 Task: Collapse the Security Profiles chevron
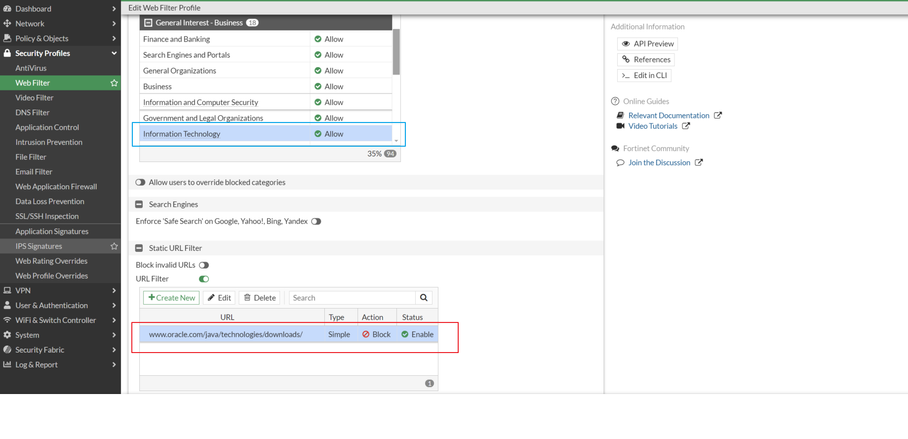pyautogui.click(x=114, y=53)
